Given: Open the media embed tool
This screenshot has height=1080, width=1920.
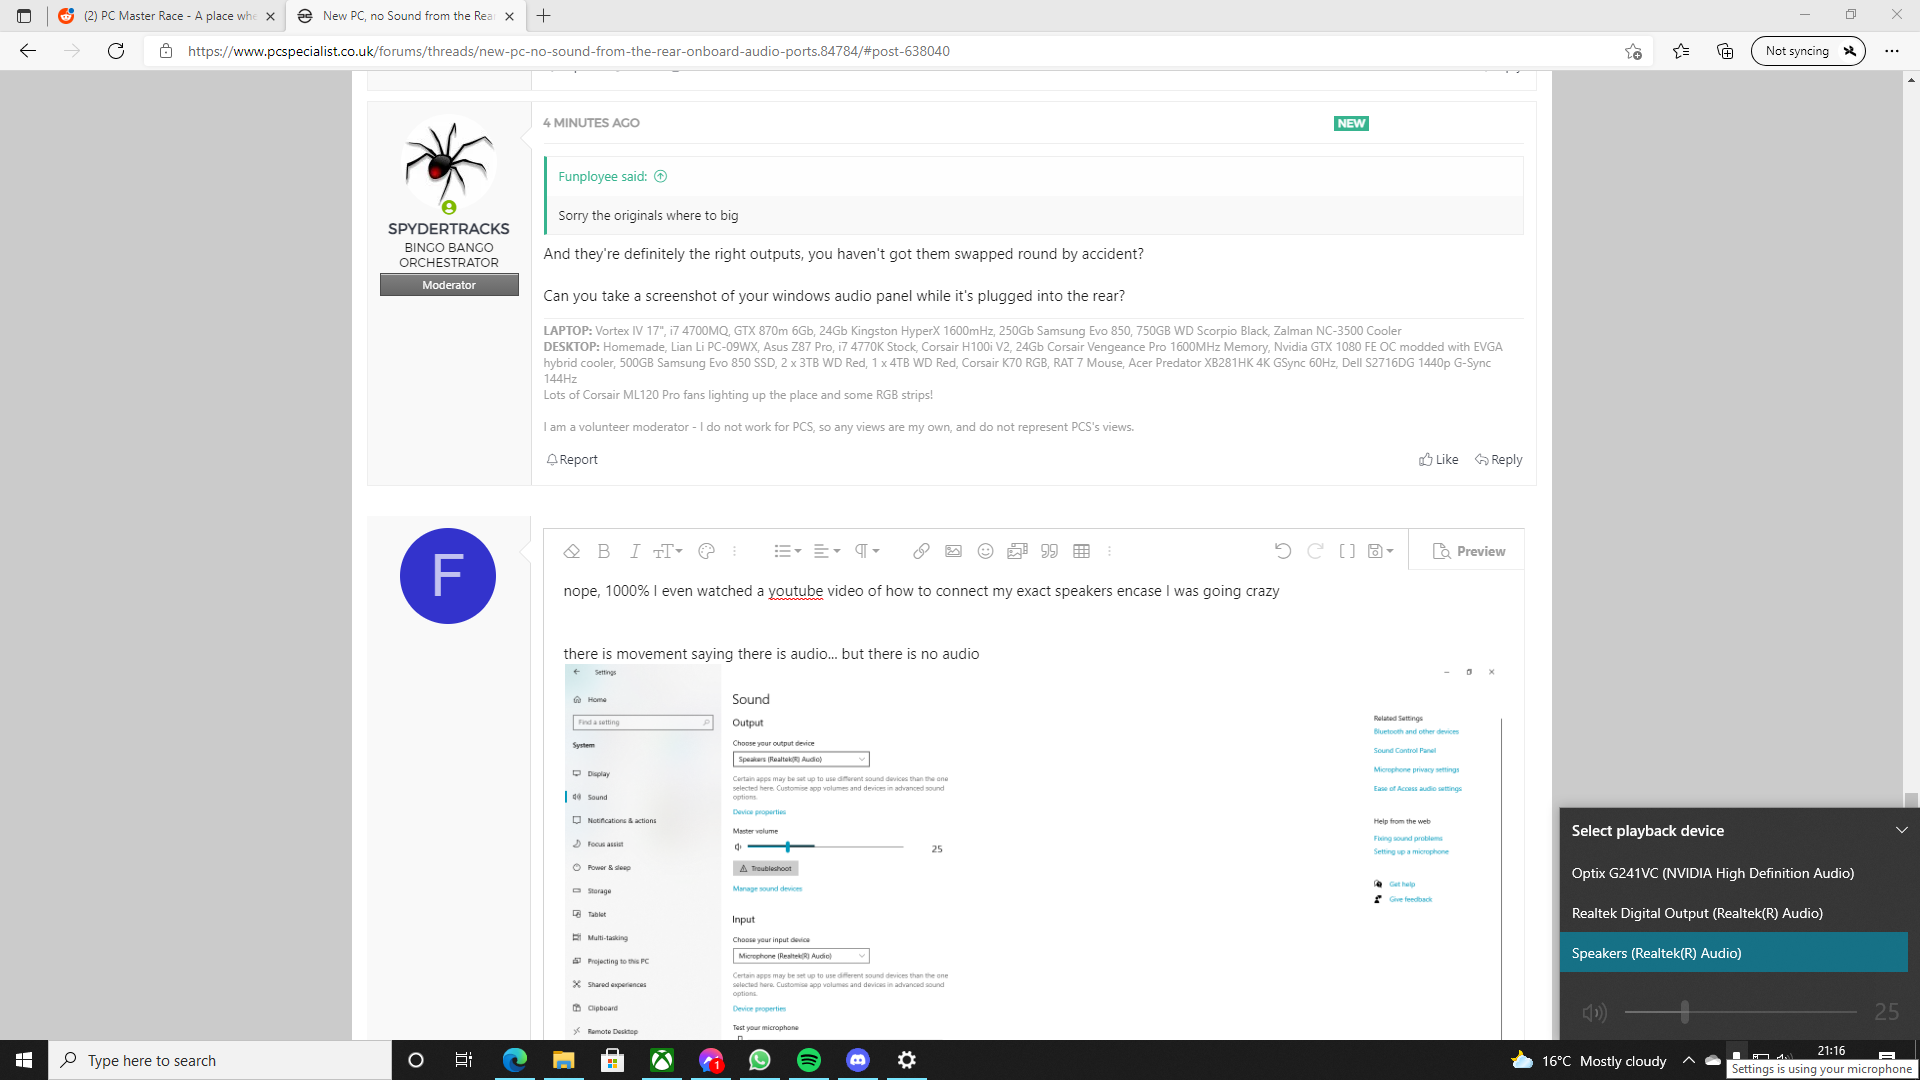Looking at the screenshot, I should [x=1017, y=551].
